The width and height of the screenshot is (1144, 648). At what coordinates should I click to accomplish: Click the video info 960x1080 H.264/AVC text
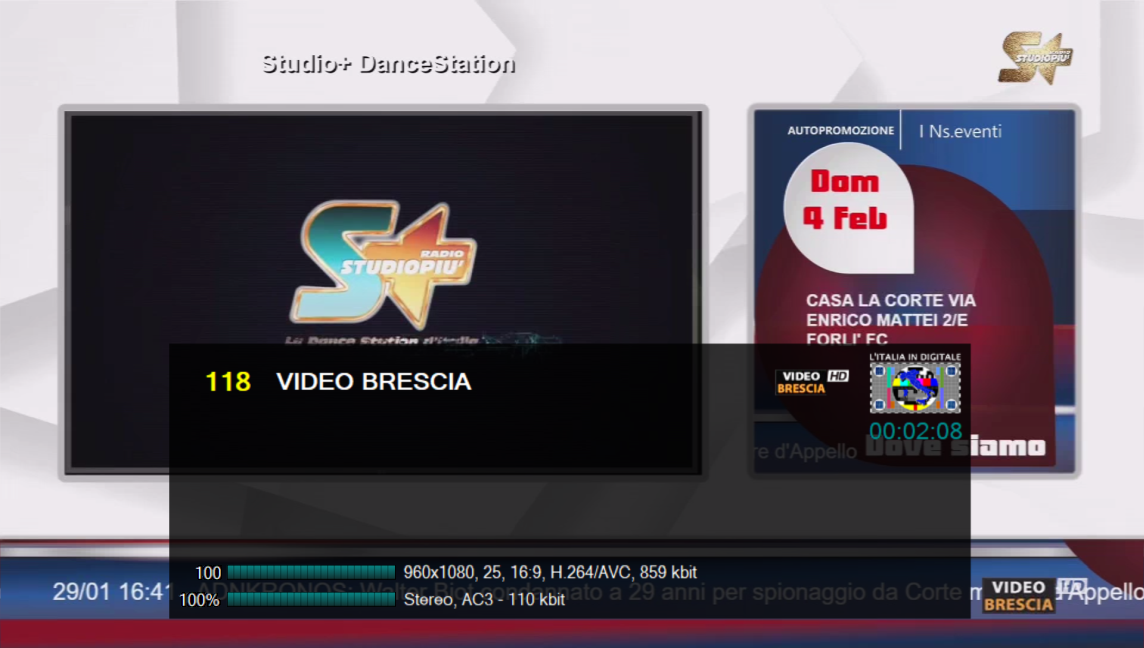point(550,572)
